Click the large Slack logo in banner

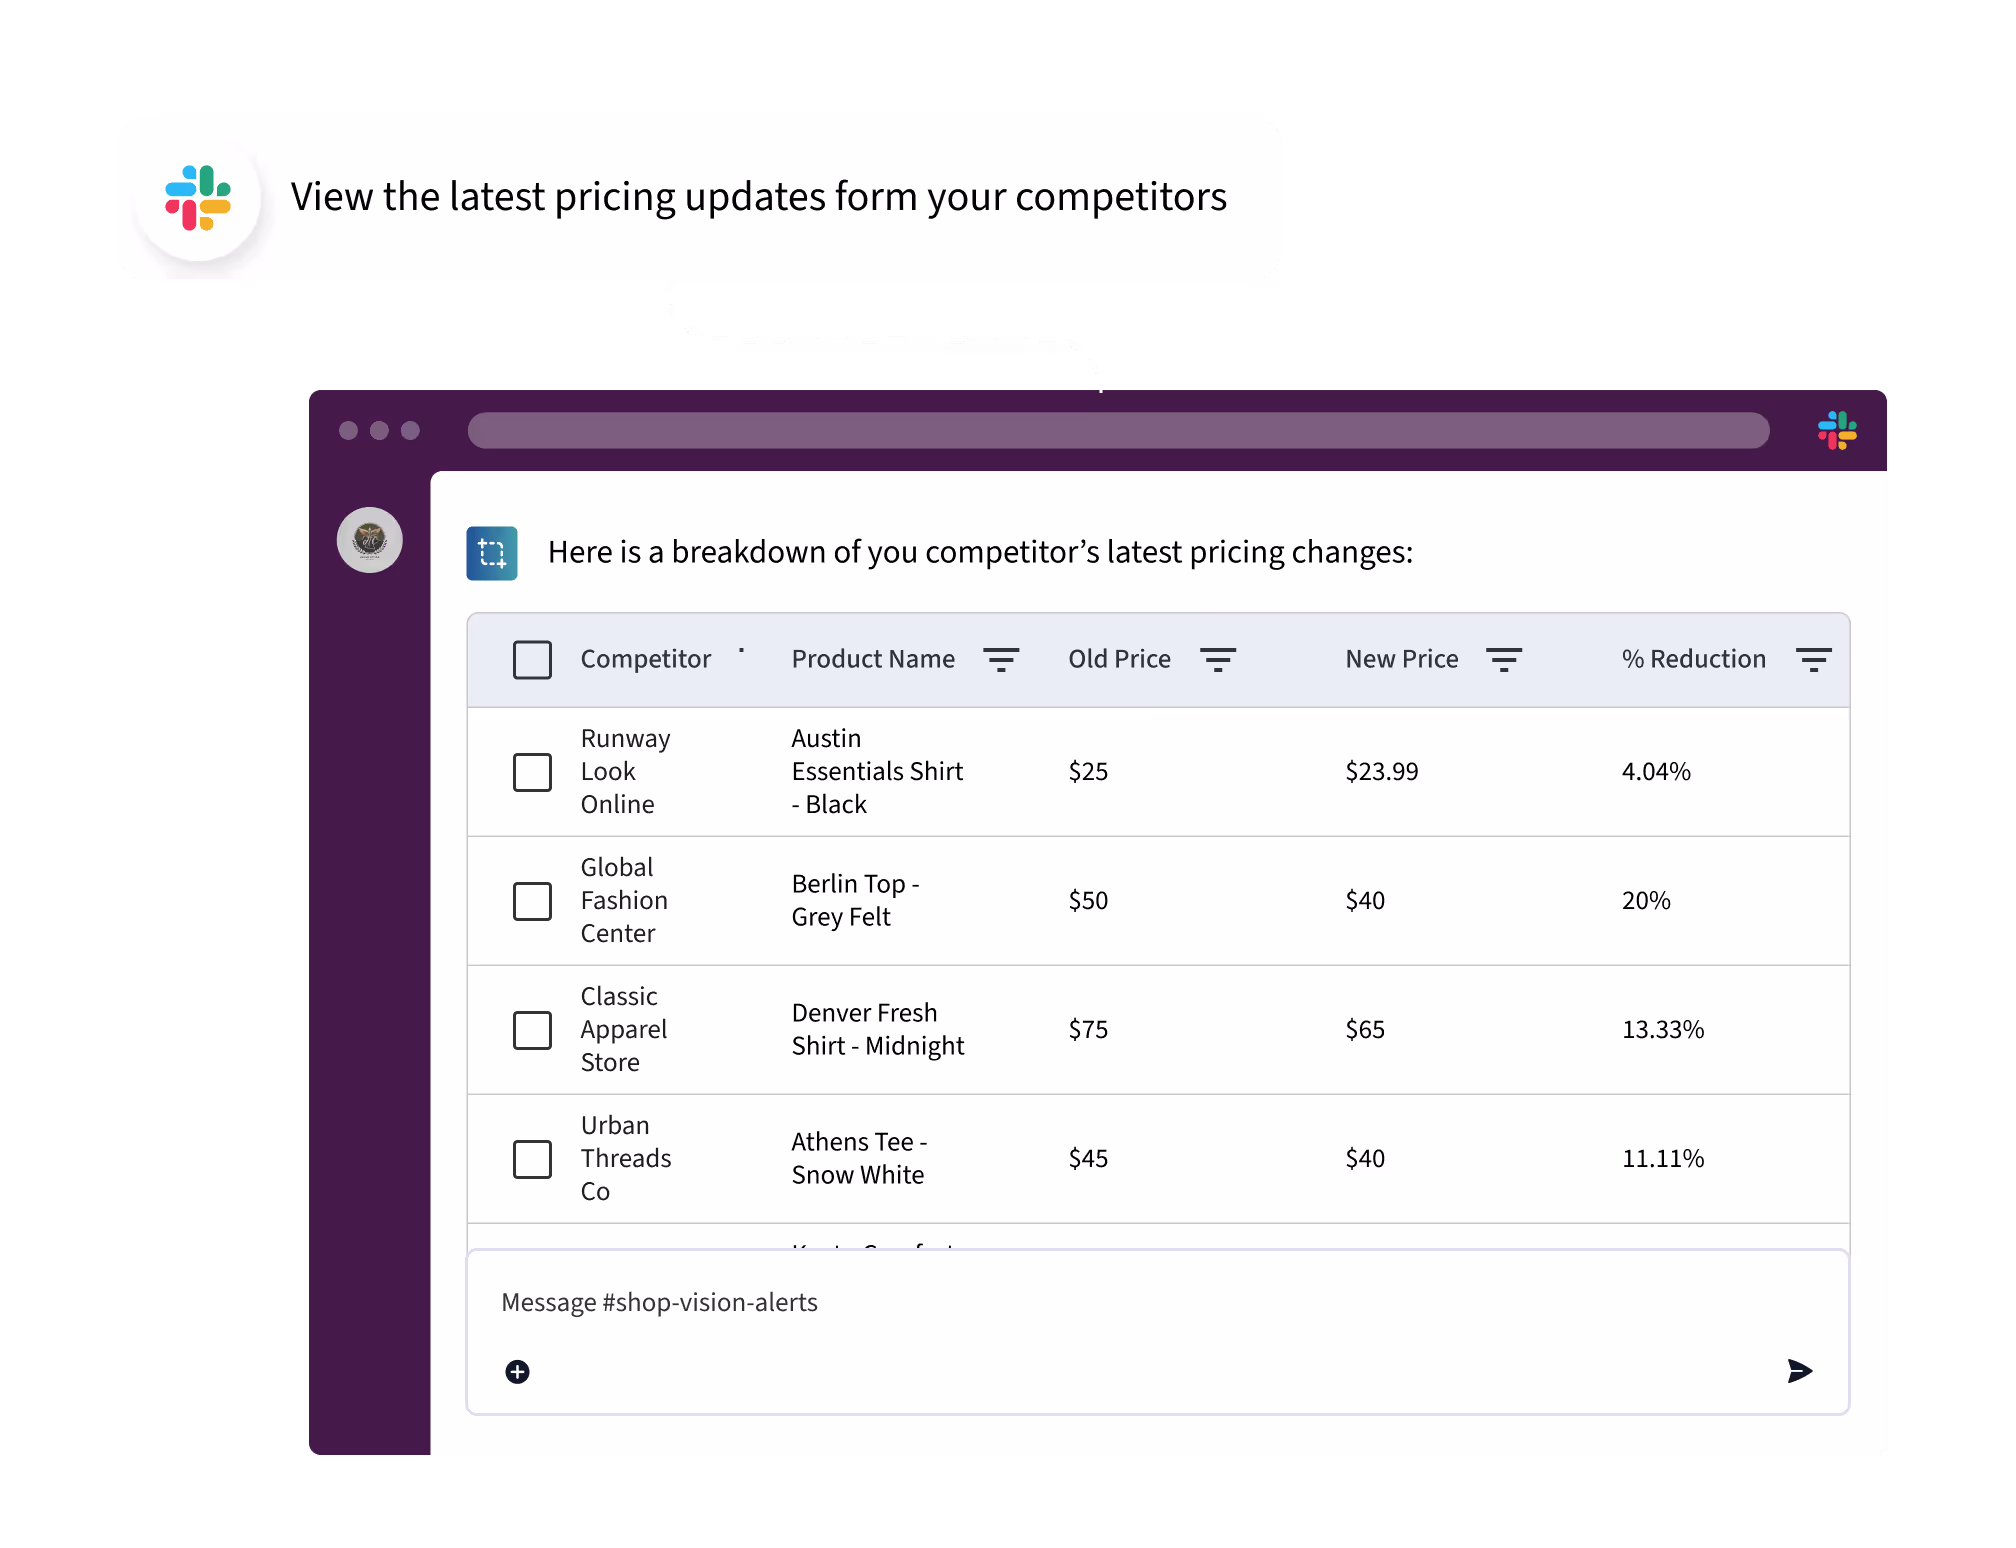(x=198, y=198)
